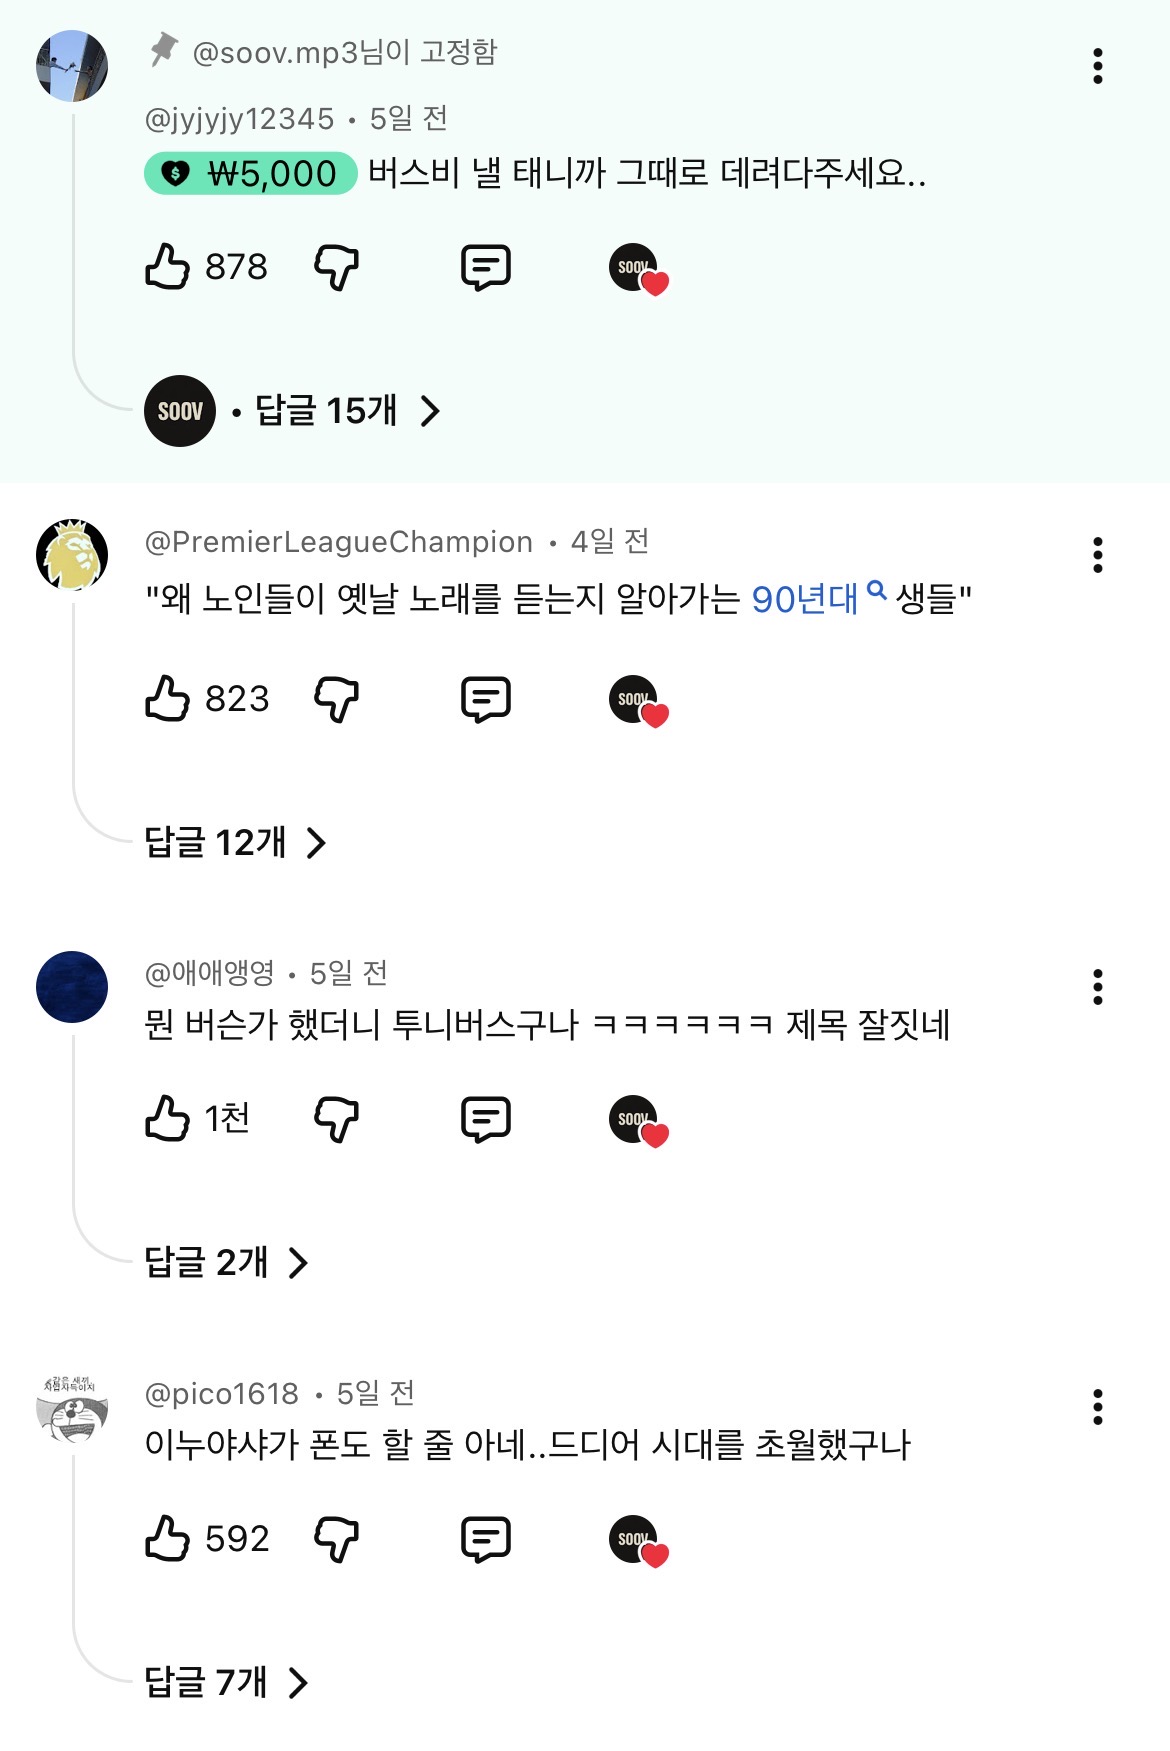Screen dimensions: 1170x1751
Task: Click the ₩5,000 Super Thanks badge
Action: click(251, 173)
